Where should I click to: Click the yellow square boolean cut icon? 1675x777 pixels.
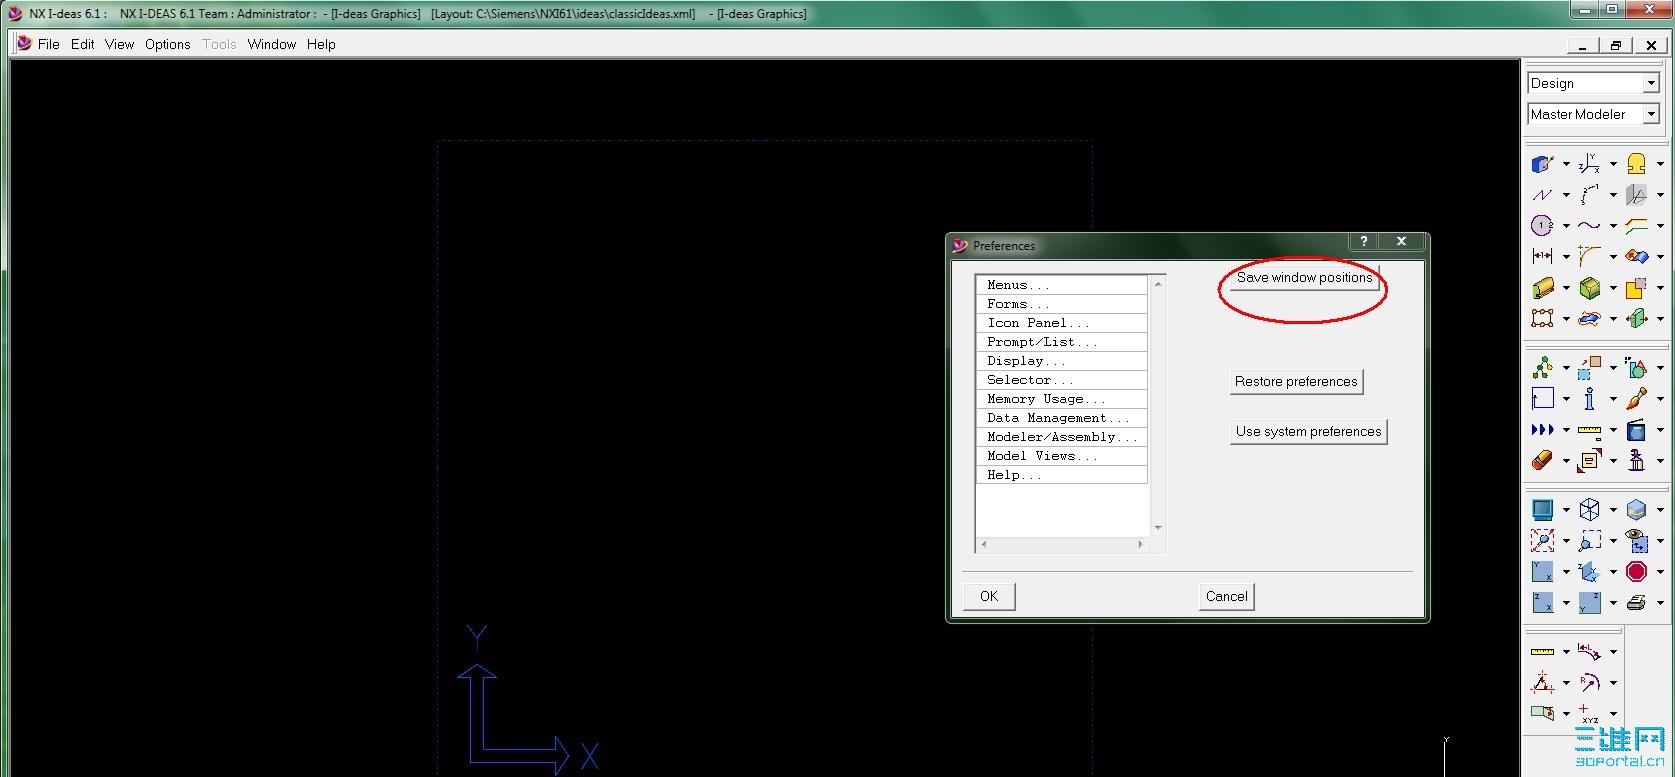tap(1636, 288)
